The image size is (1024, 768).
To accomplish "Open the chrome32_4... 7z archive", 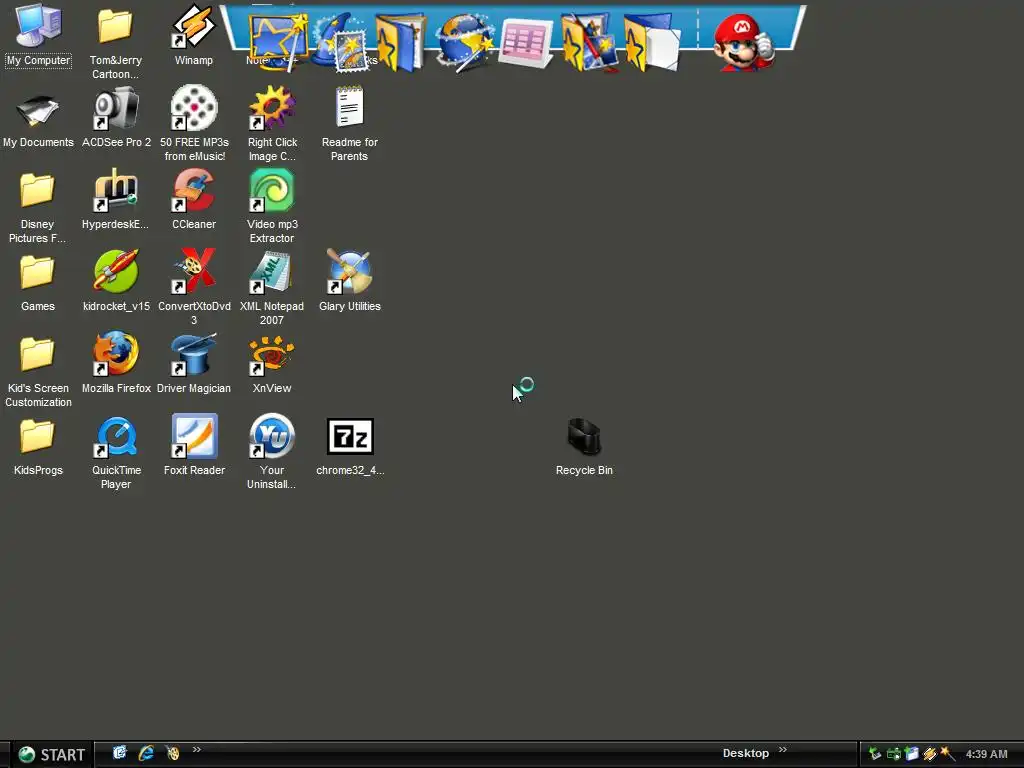I will 350,447.
